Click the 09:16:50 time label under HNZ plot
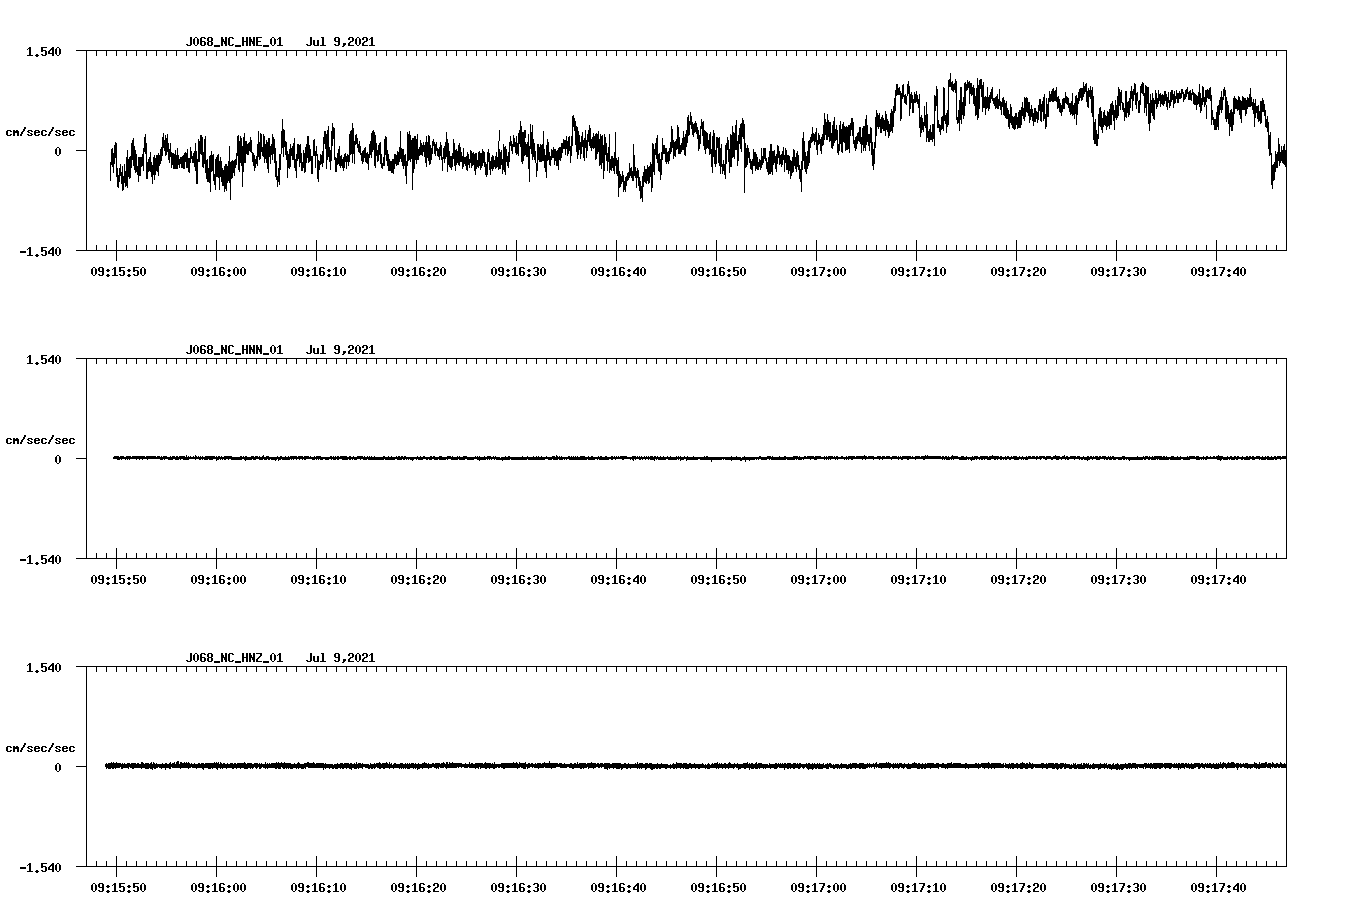Screen dimensions: 1358x924 718,888
